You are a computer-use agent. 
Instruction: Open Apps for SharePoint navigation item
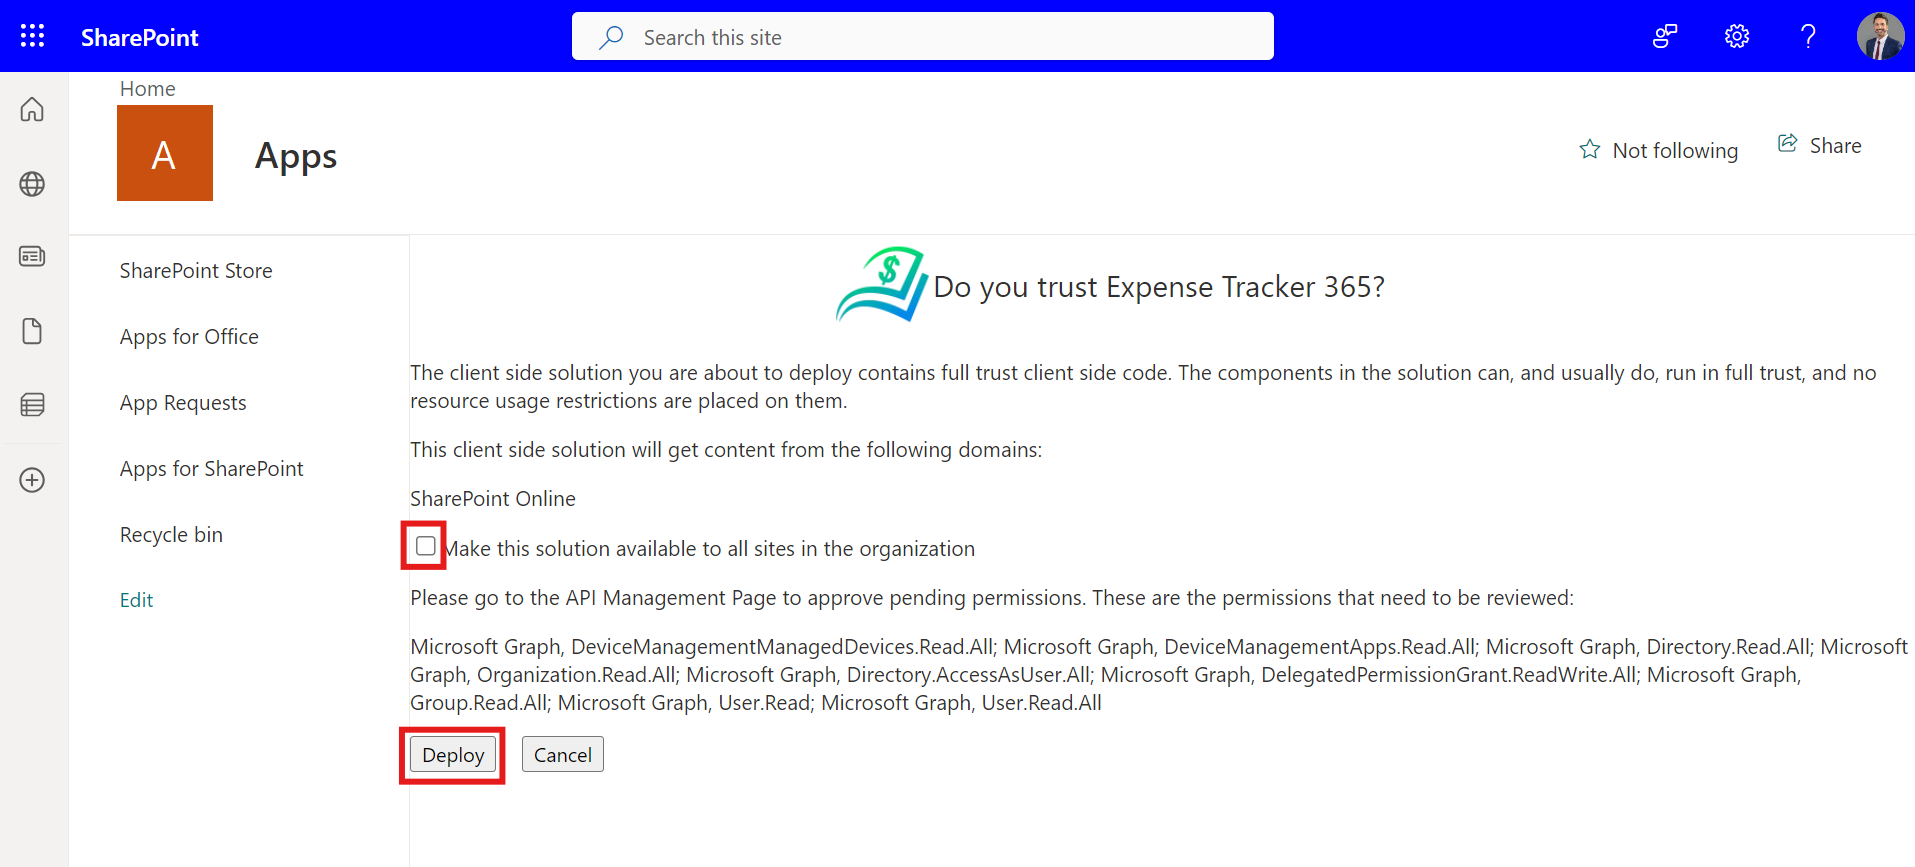coord(212,469)
